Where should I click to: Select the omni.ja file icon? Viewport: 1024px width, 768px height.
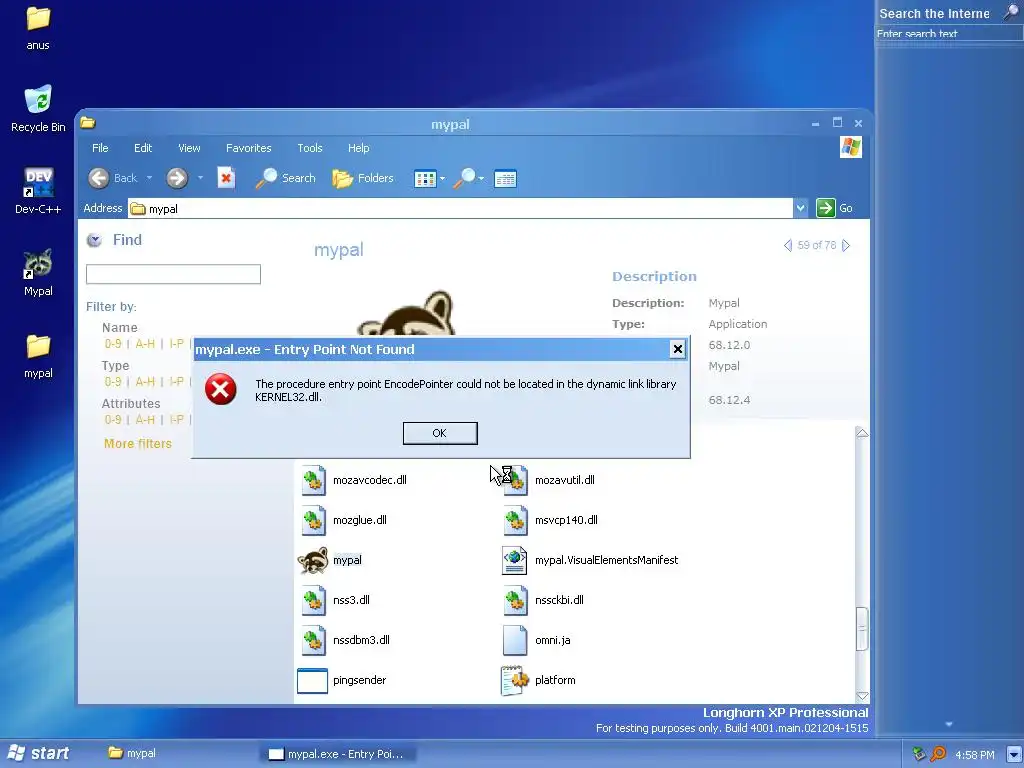(515, 640)
